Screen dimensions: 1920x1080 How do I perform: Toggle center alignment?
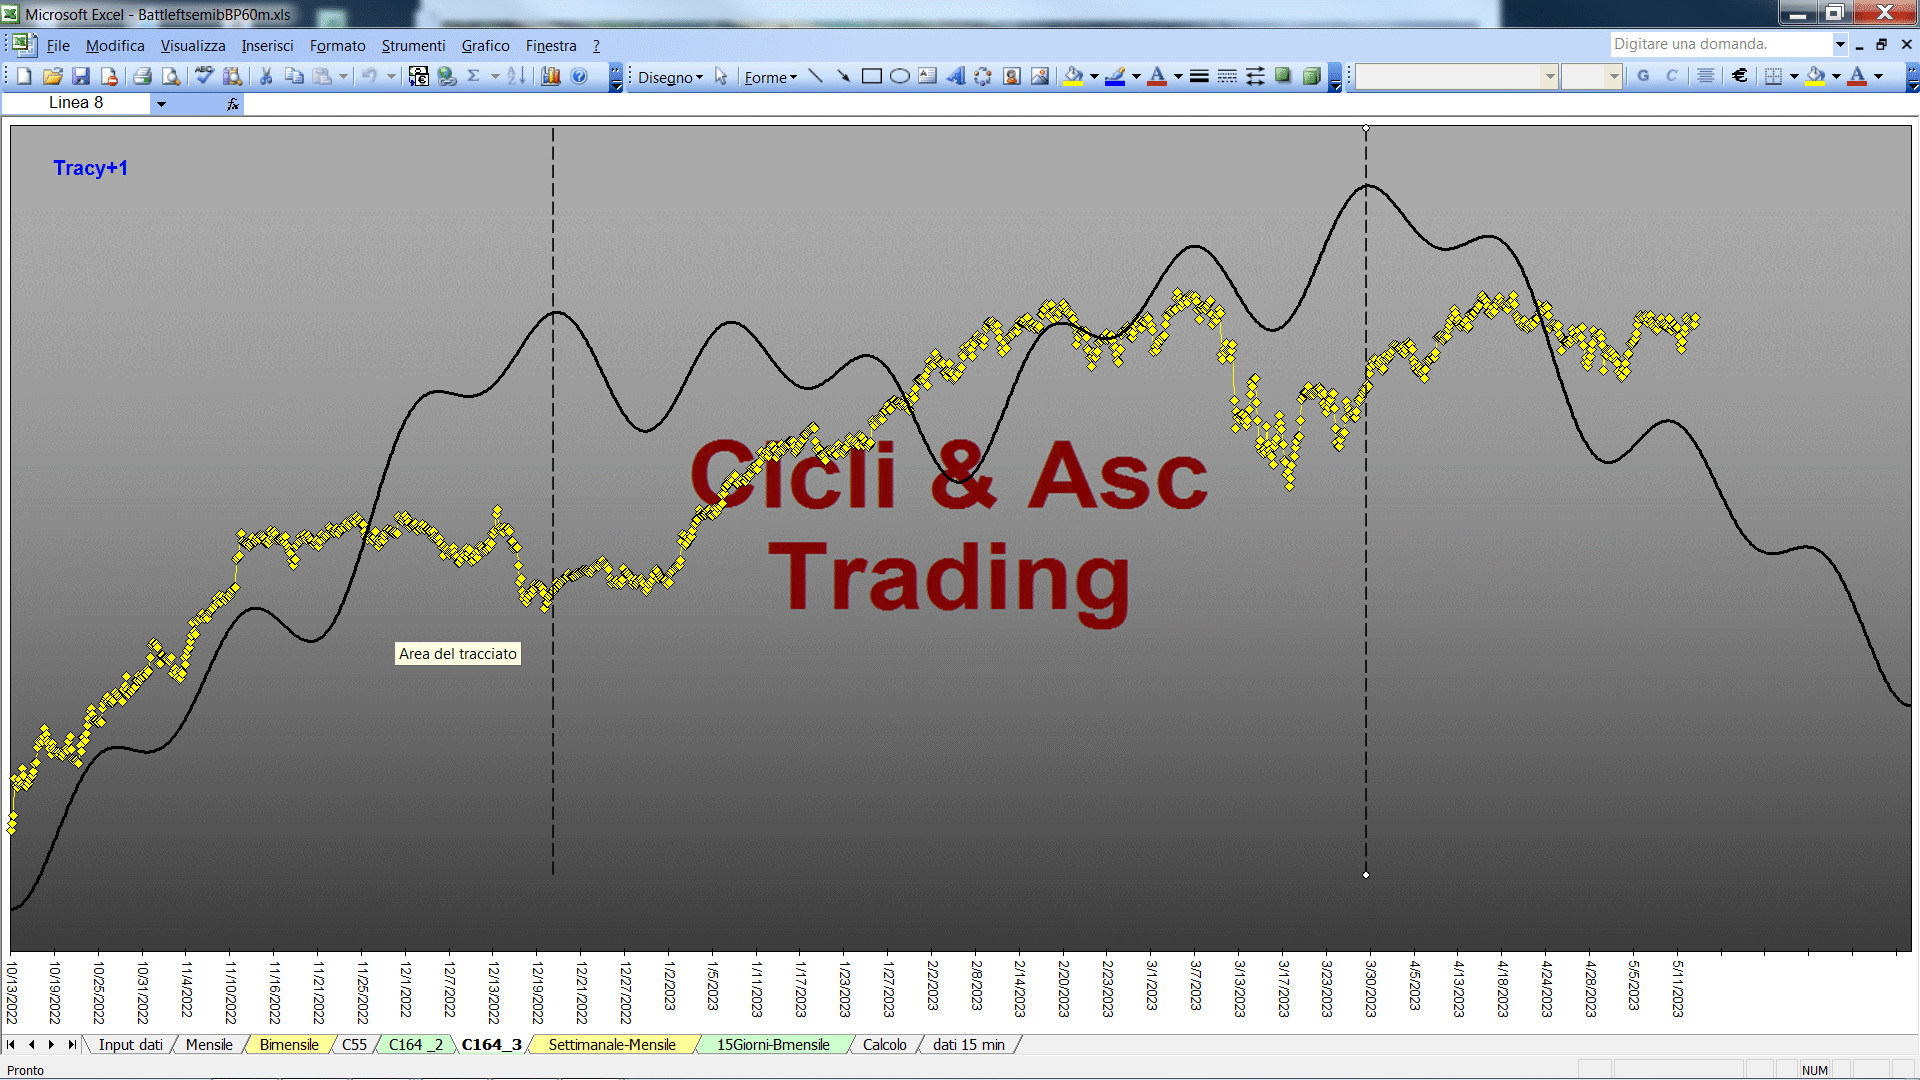click(1706, 77)
